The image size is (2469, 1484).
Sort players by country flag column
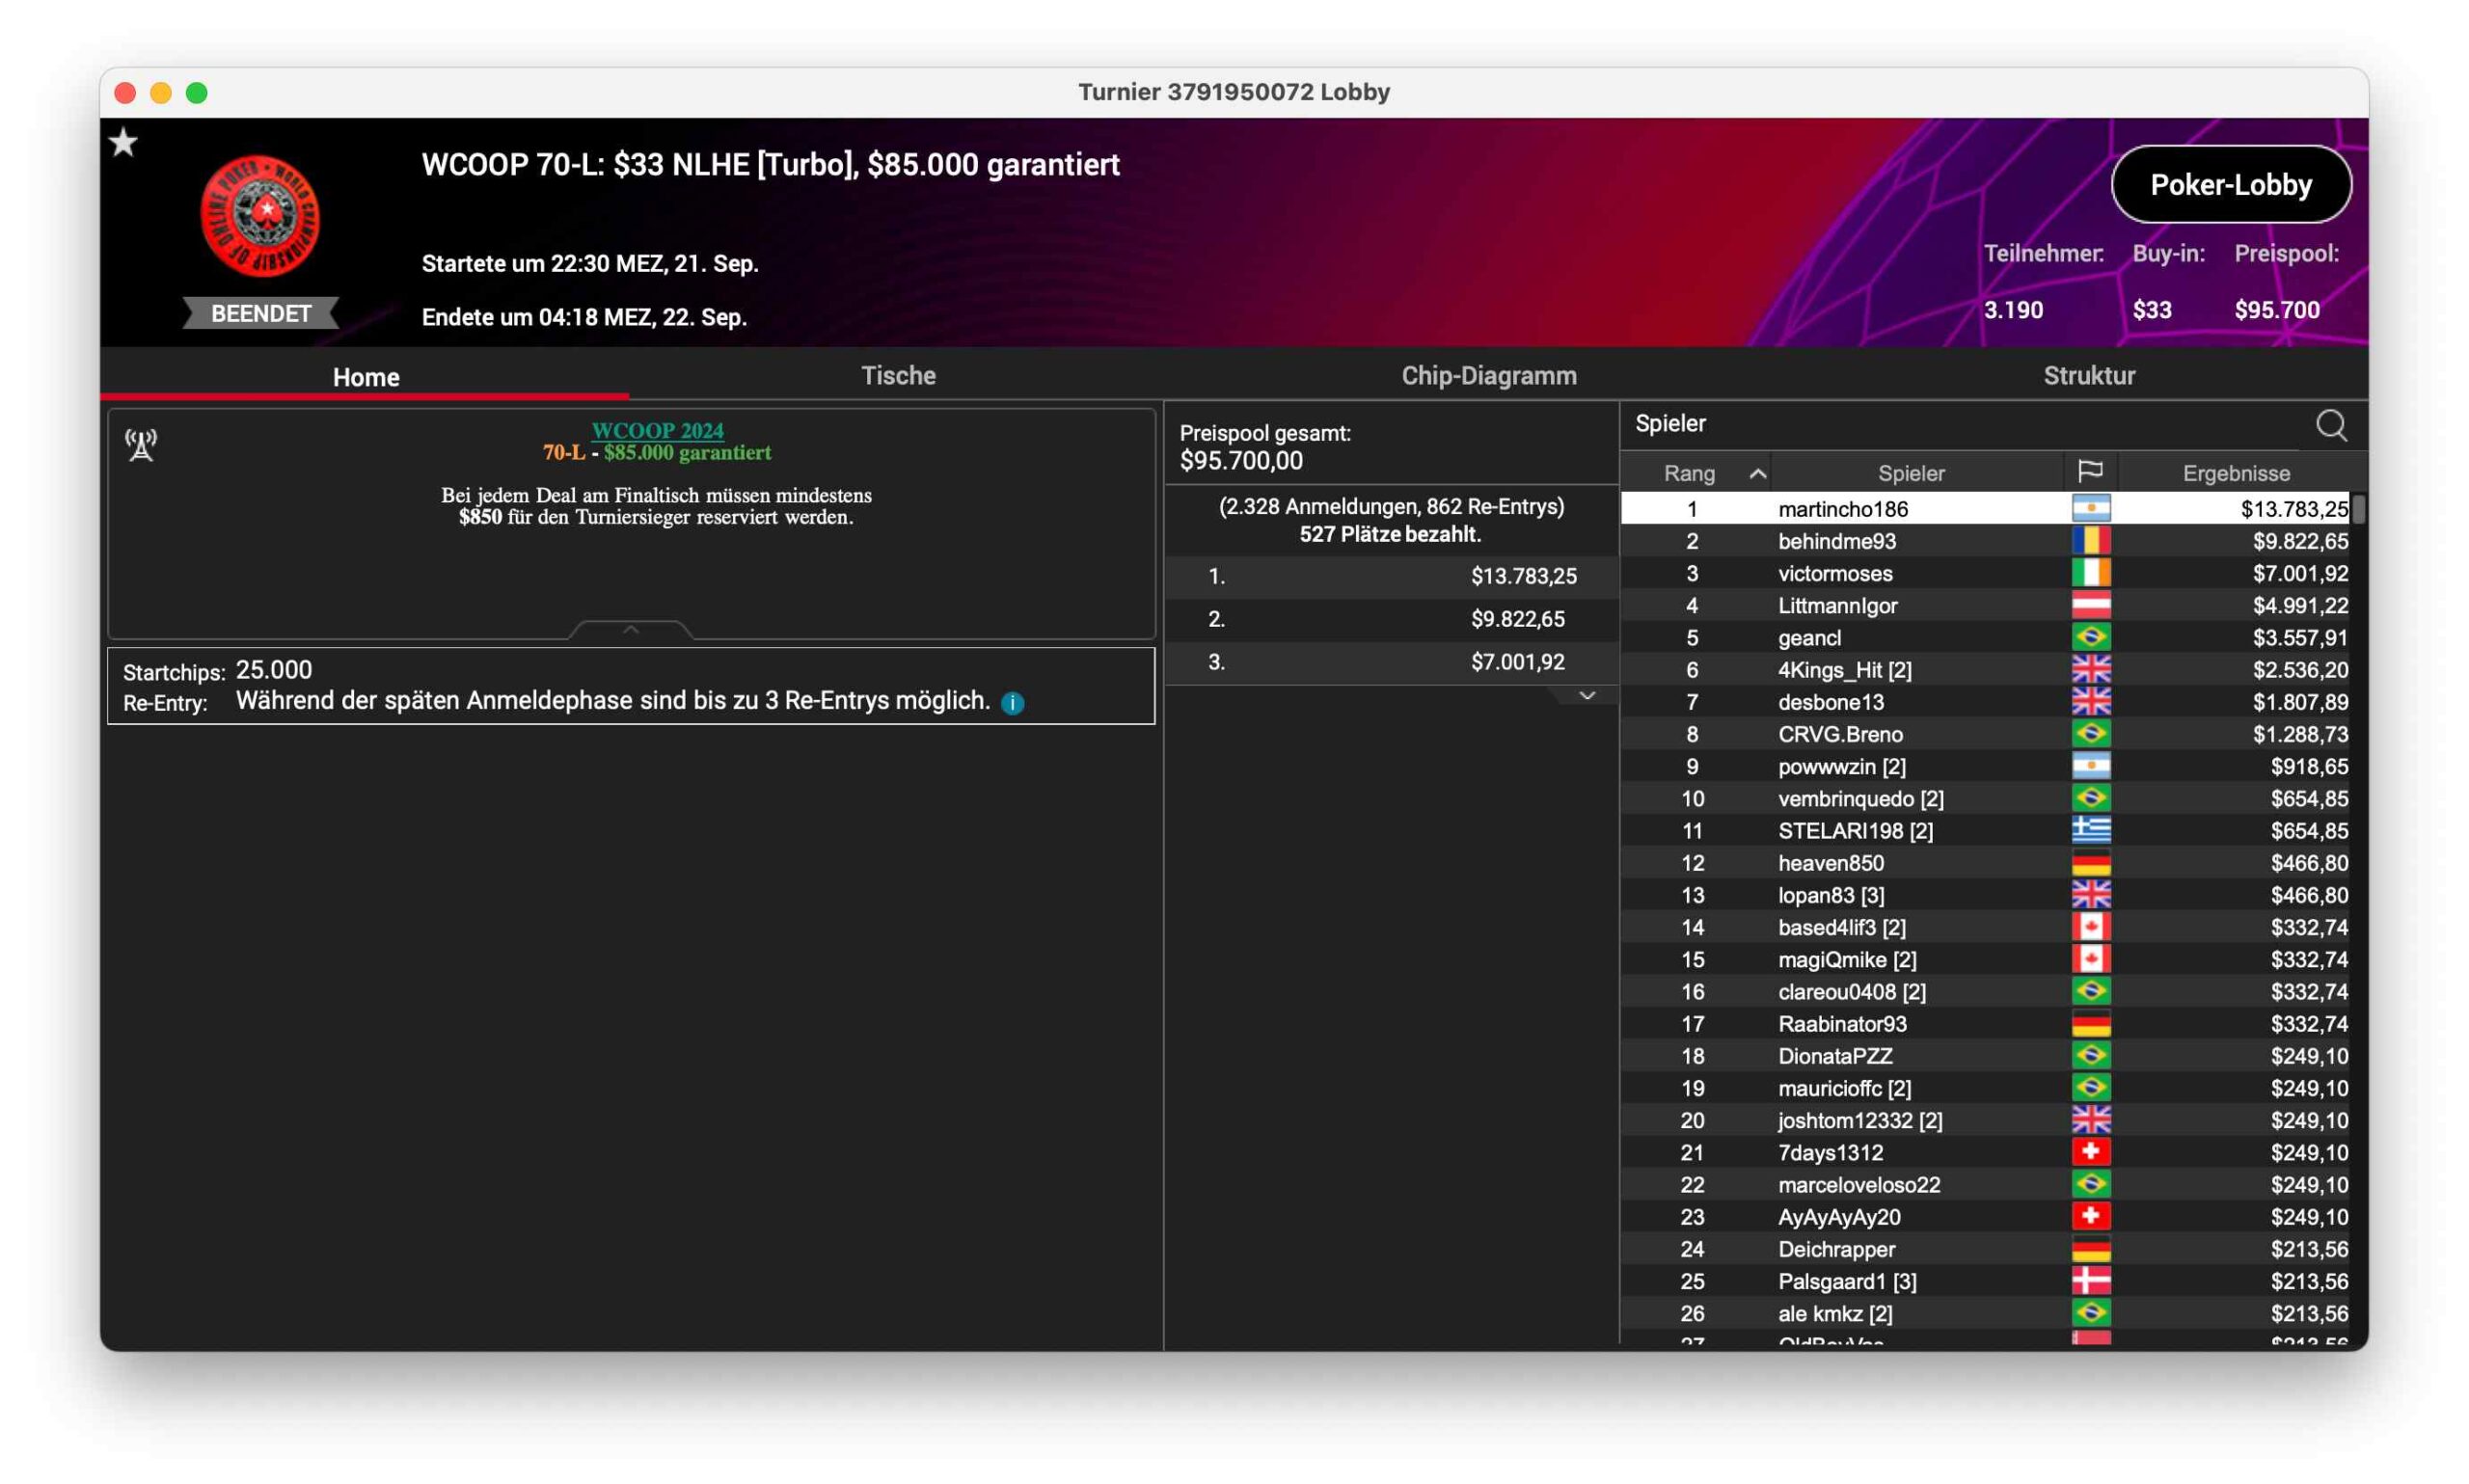click(2089, 472)
